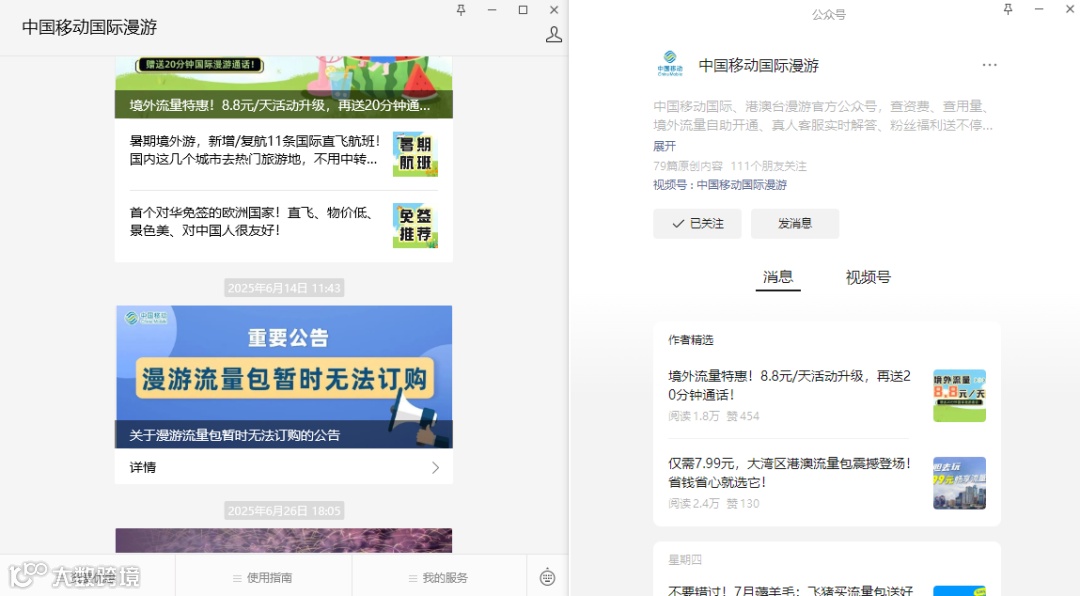Click the 111个朋友关注 text
Viewport: 1080px width, 596px height.
point(769,166)
